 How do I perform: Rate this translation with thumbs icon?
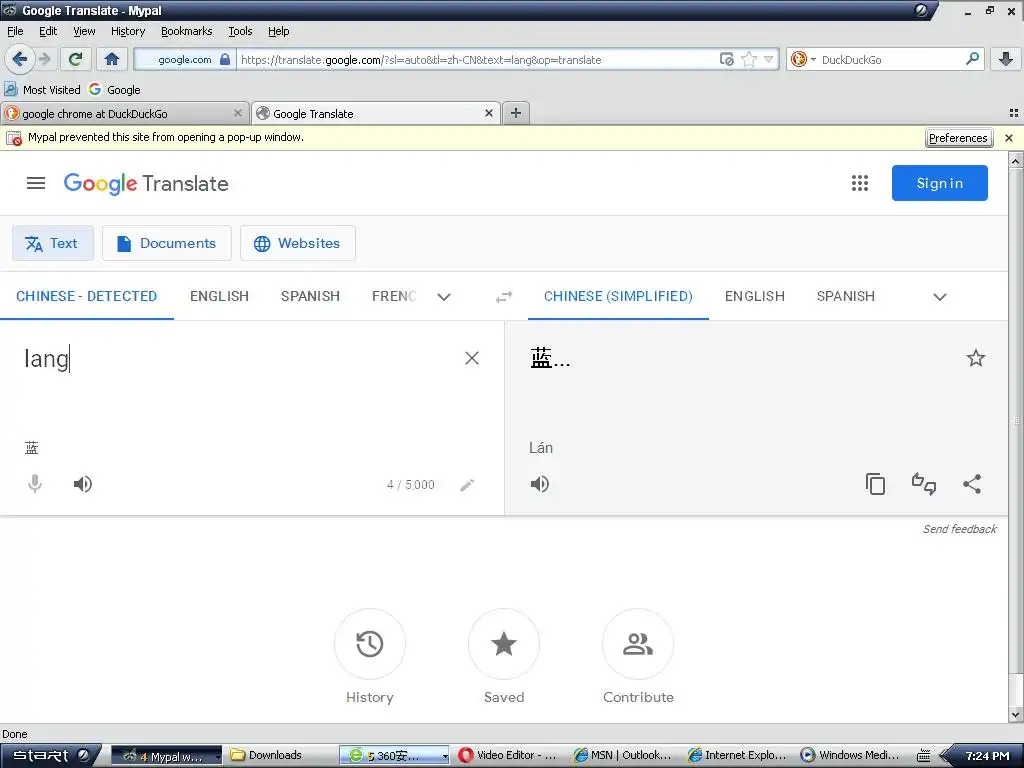point(923,484)
